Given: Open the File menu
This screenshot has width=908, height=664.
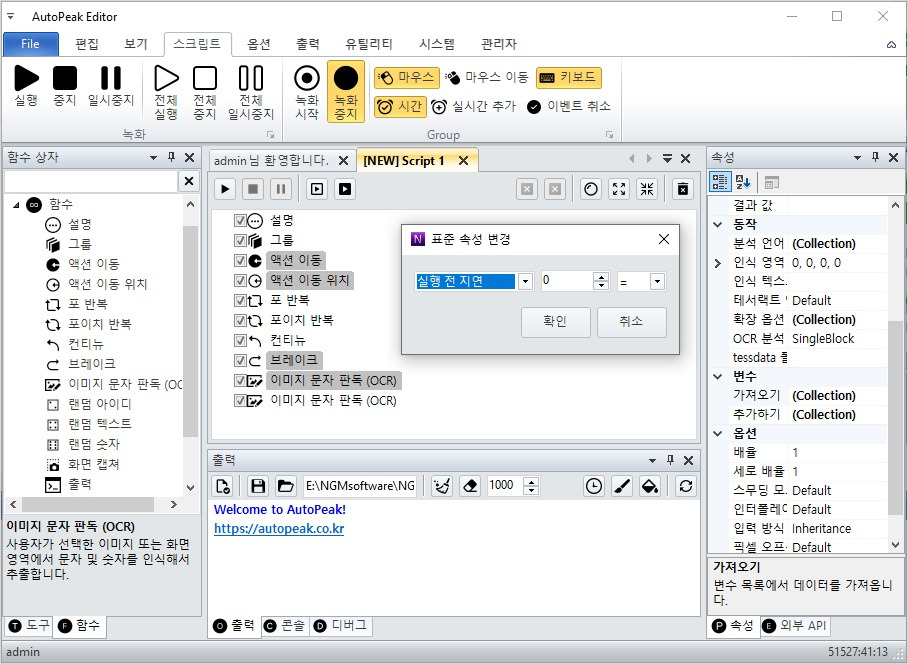Looking at the screenshot, I should [x=31, y=44].
